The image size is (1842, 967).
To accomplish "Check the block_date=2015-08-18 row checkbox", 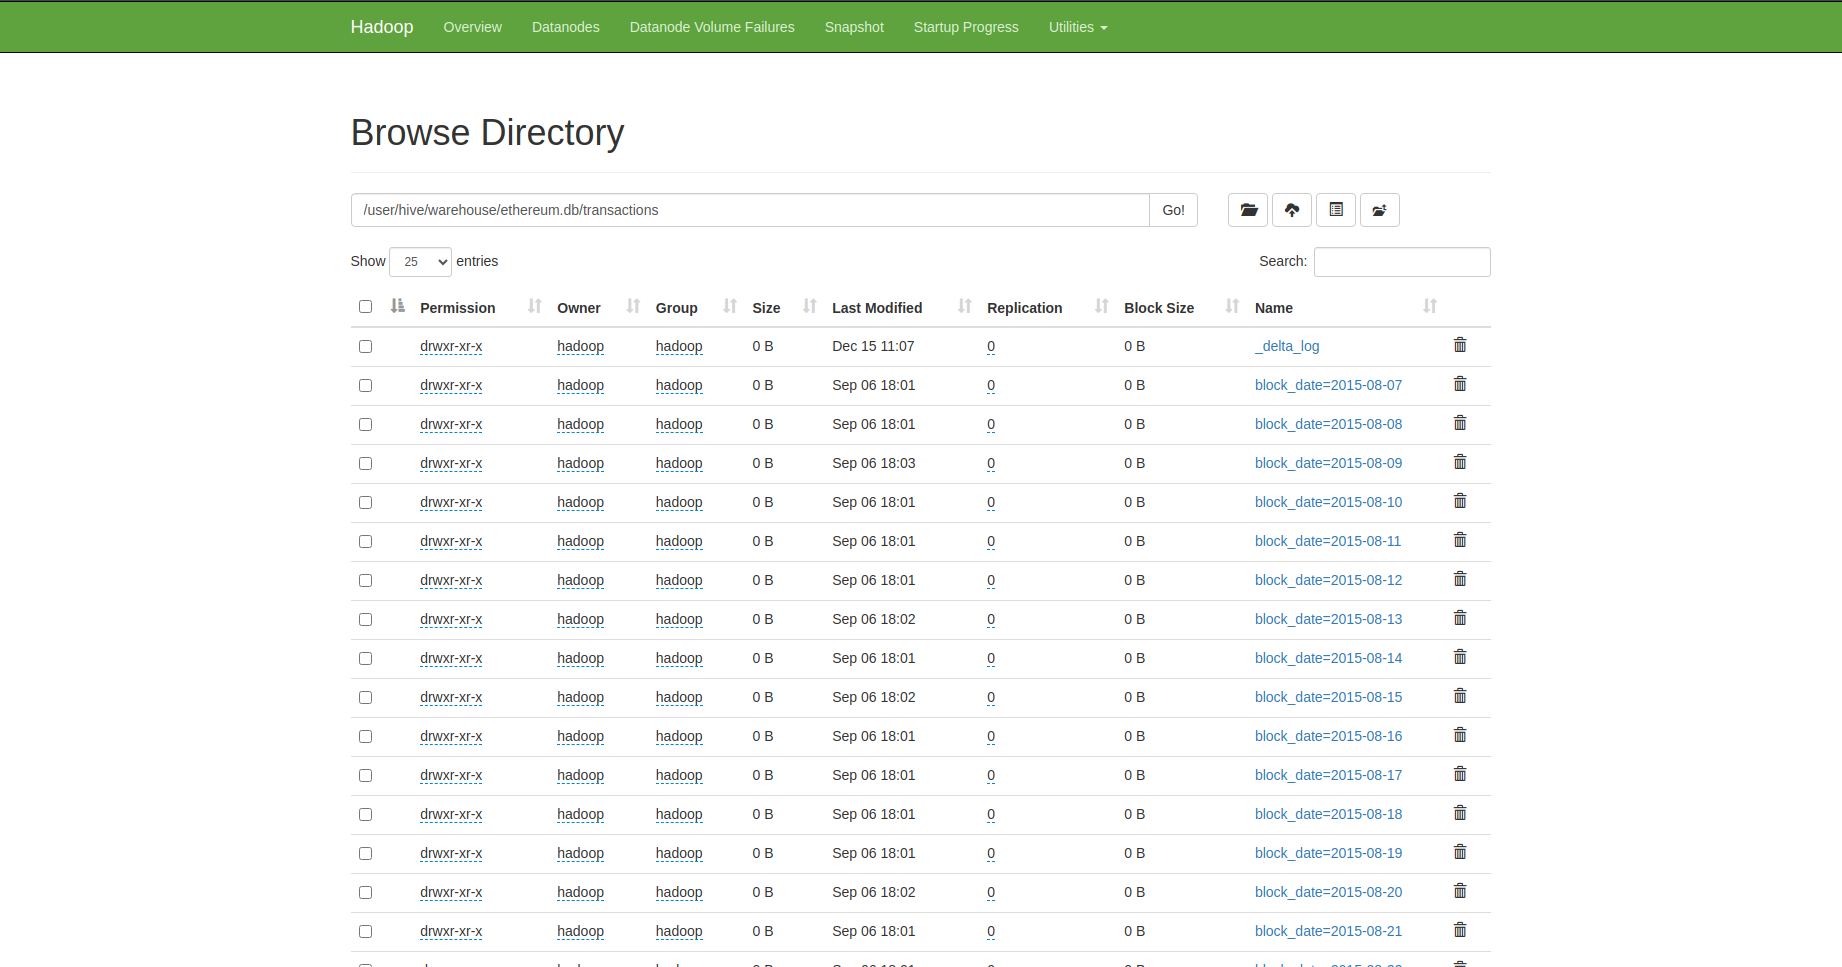I will pyautogui.click(x=365, y=814).
